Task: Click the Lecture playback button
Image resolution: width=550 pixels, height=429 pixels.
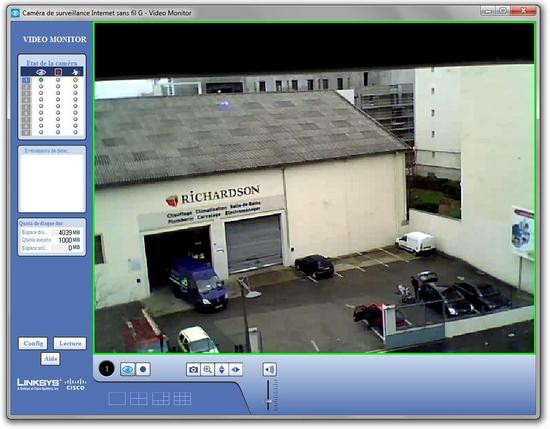Action: coord(70,343)
